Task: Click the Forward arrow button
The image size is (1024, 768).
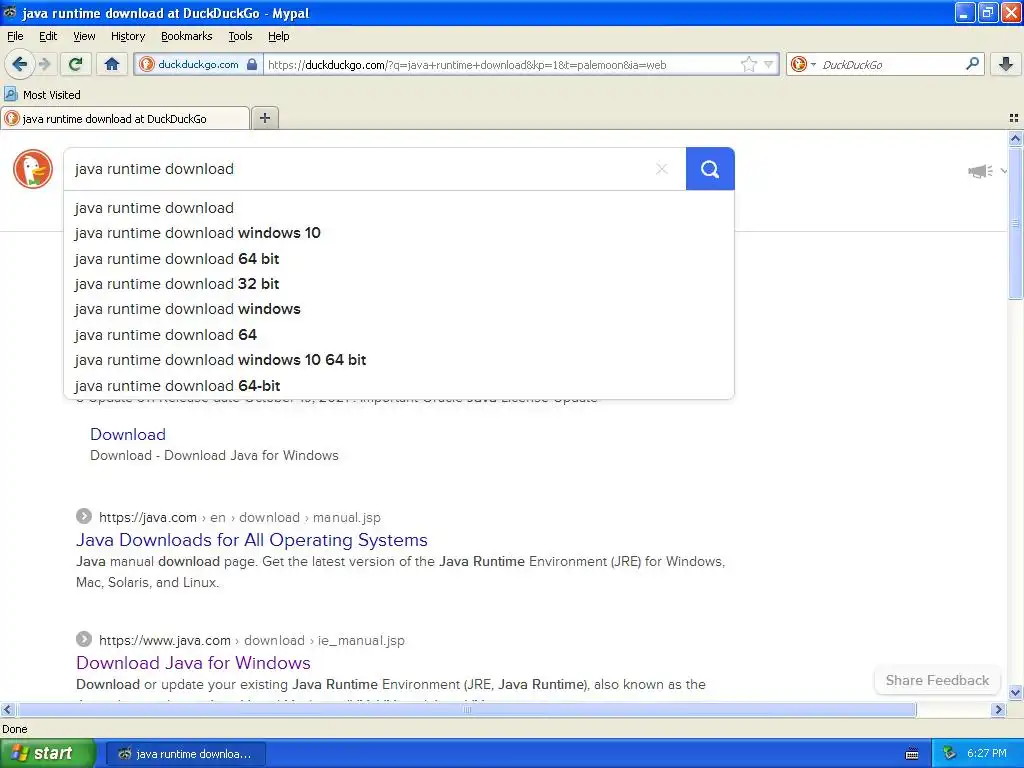Action: pyautogui.click(x=44, y=64)
